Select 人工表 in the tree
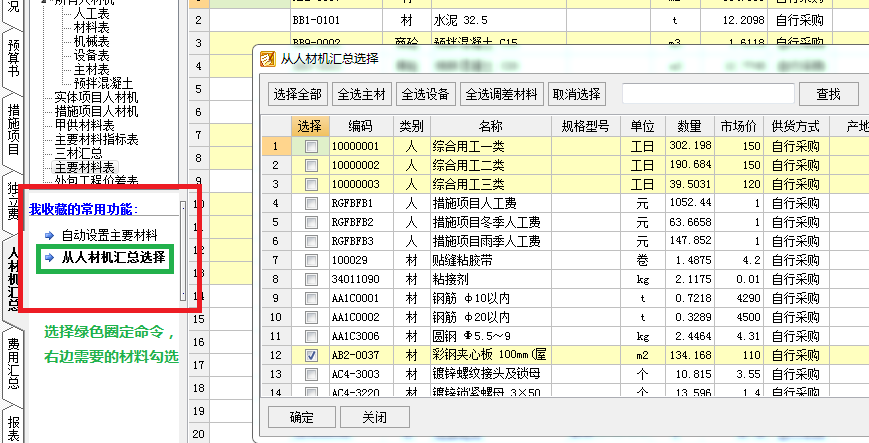This screenshot has width=869, height=443. (x=91, y=14)
